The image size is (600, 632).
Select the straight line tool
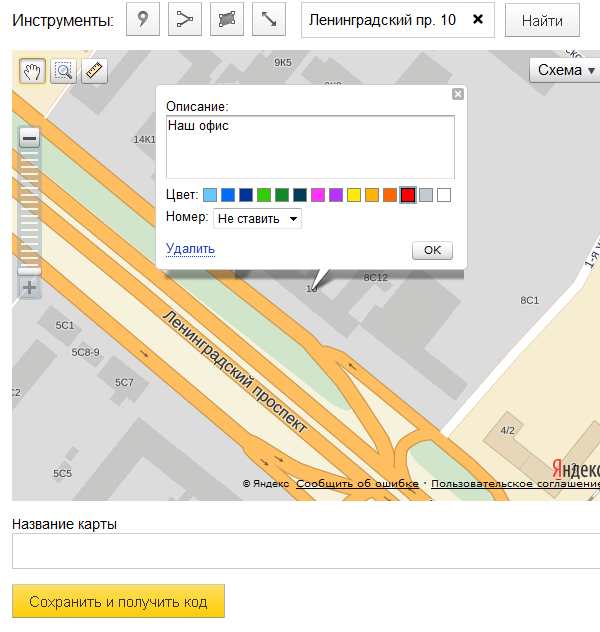[268, 19]
